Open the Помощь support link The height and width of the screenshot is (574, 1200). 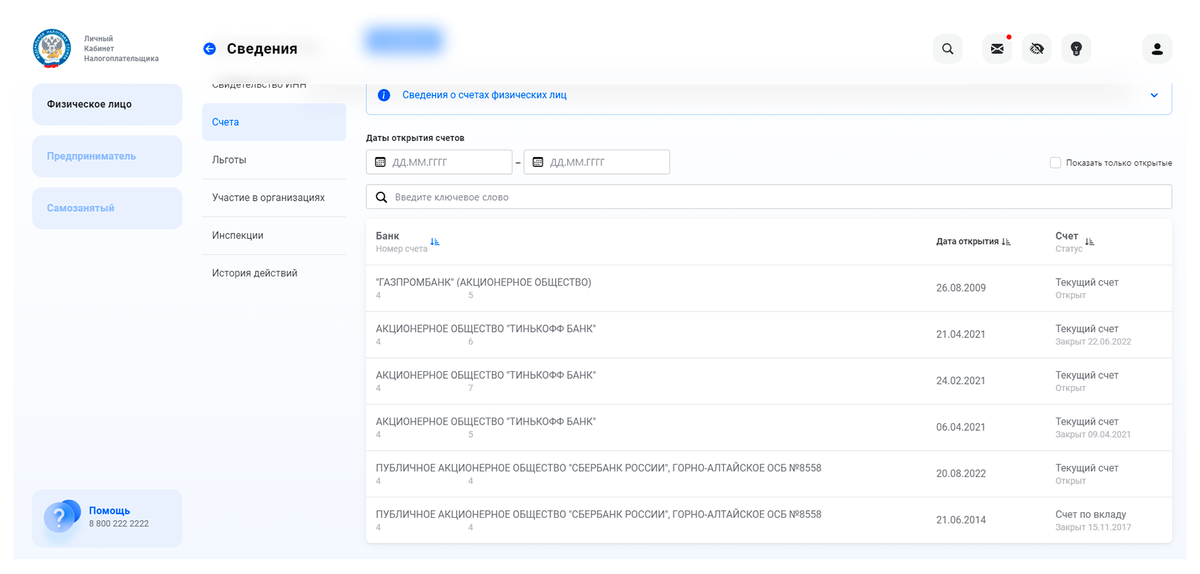tap(109, 510)
